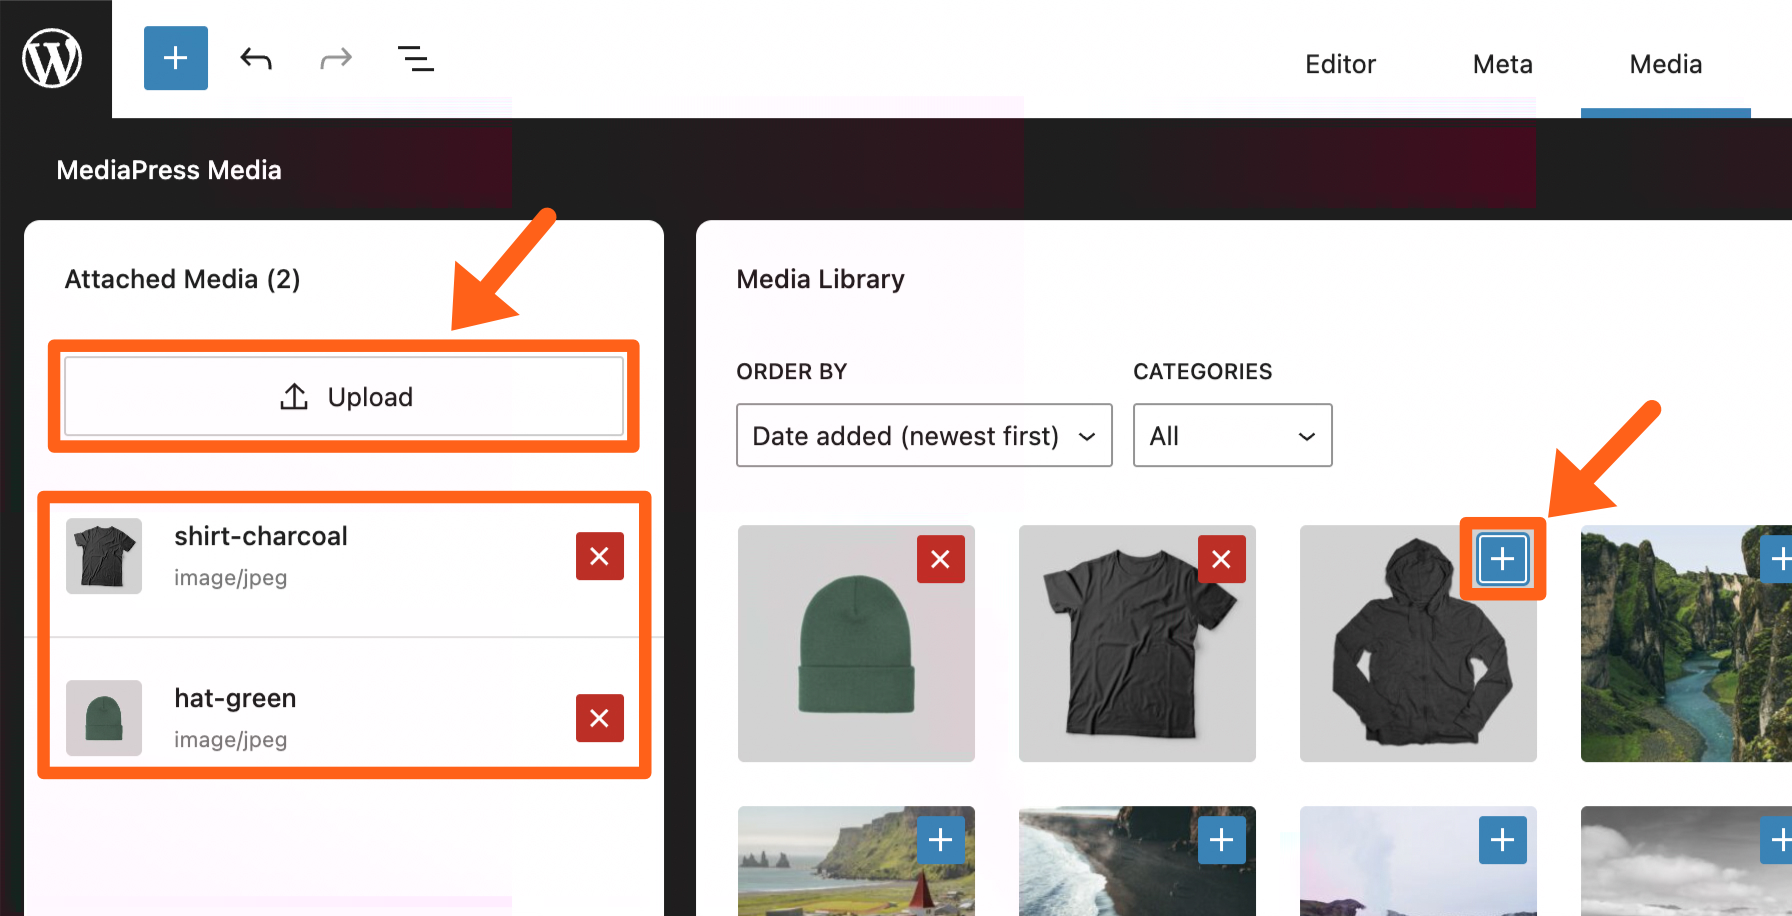This screenshot has width=1792, height=916.
Task: Open the Categories dropdown set to All
Action: point(1232,435)
